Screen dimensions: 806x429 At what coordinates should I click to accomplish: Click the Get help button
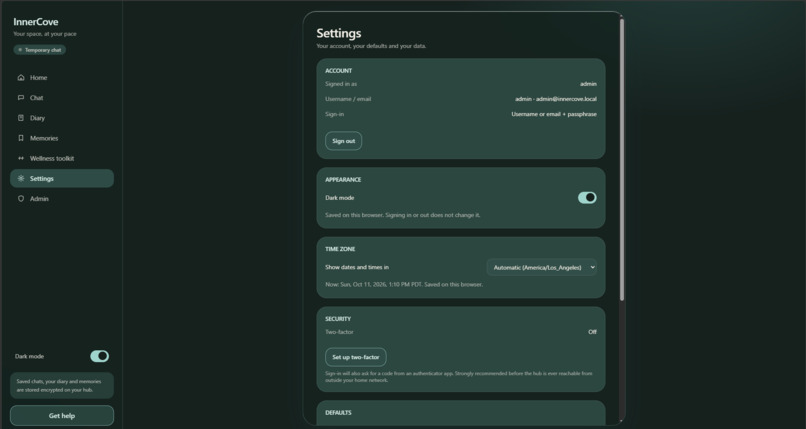click(62, 416)
